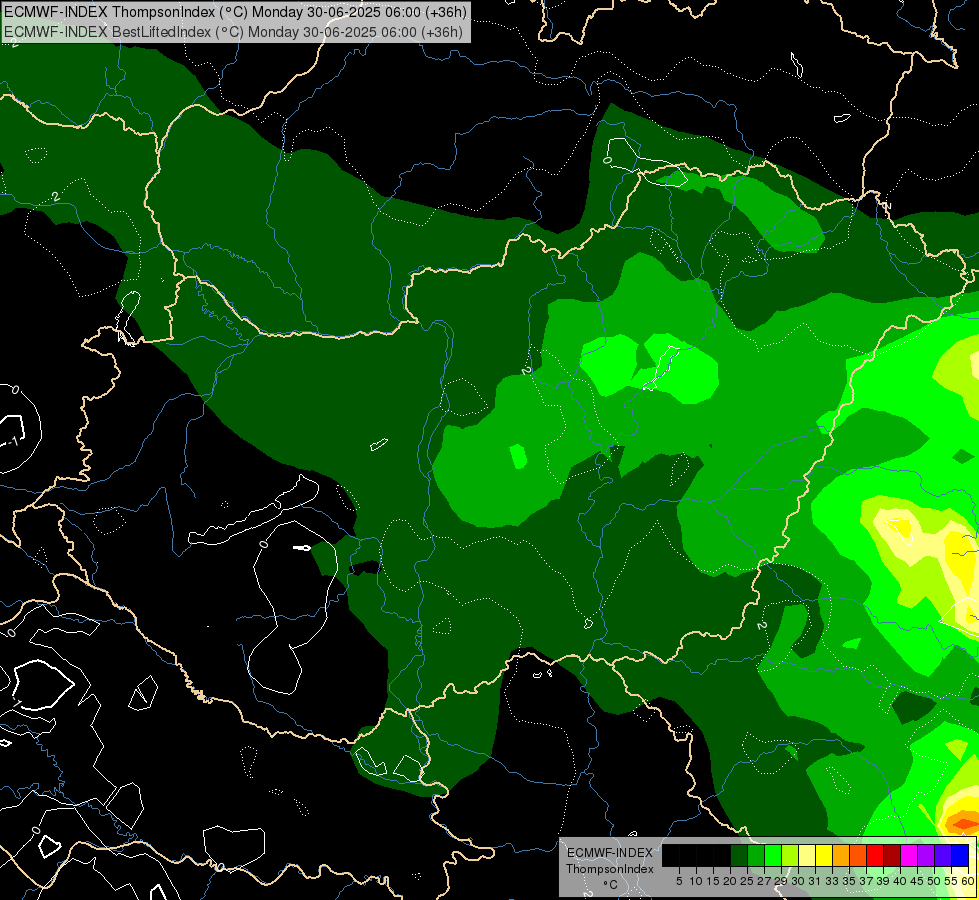
Task: Select the bright red 37–39 legend swatch
Action: (875, 856)
